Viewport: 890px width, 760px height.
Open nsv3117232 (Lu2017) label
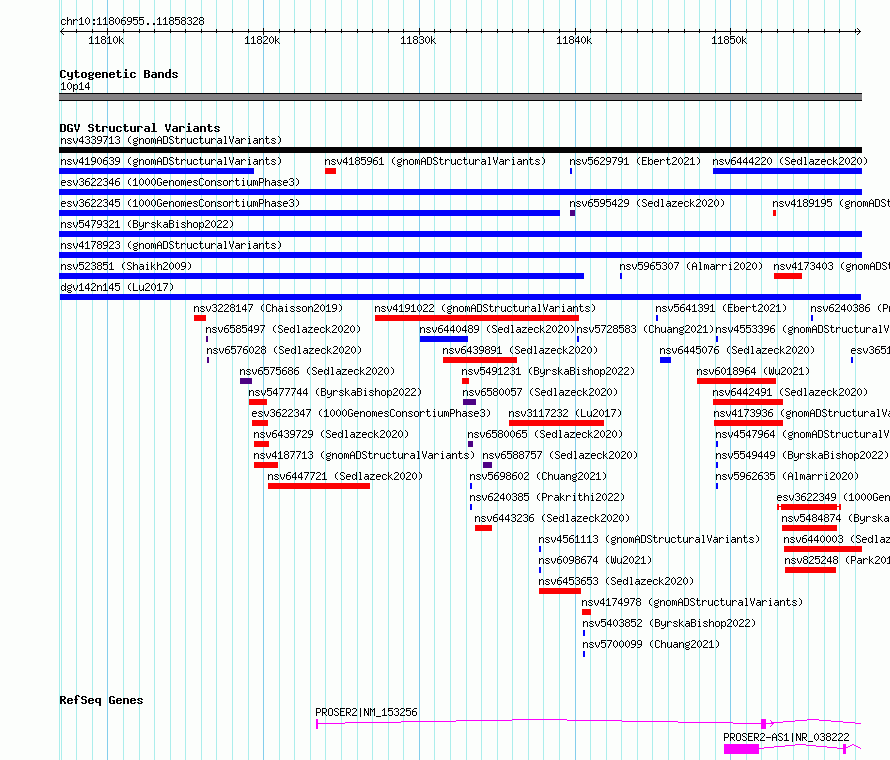click(565, 413)
